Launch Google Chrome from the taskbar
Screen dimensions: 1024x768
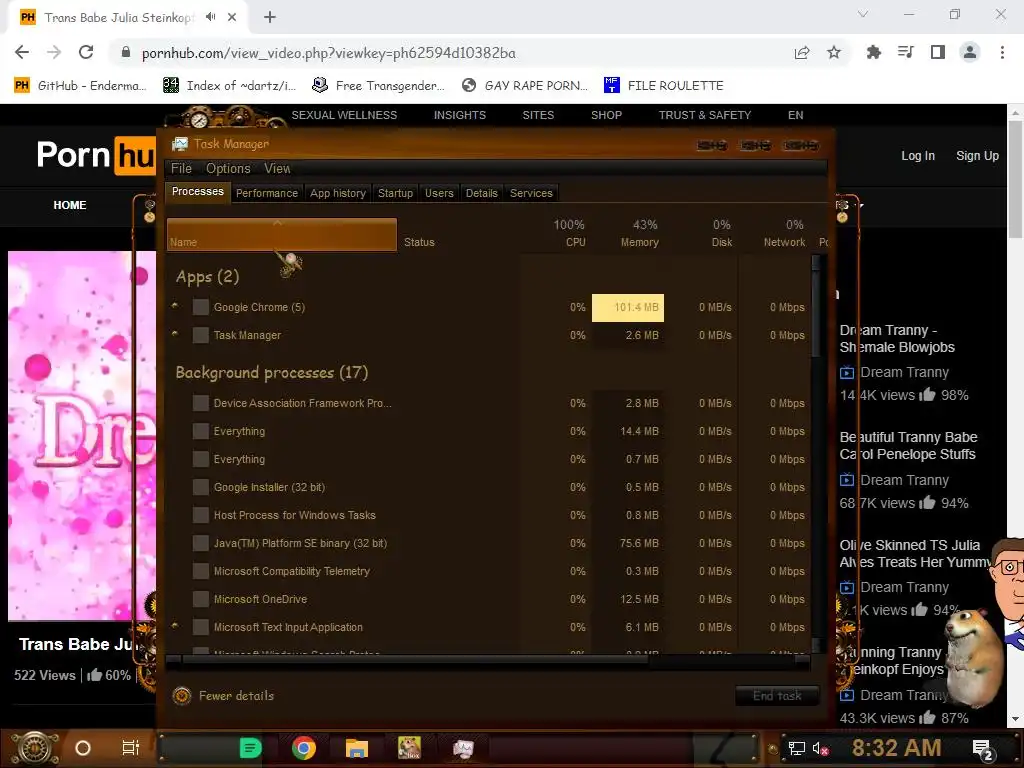304,748
